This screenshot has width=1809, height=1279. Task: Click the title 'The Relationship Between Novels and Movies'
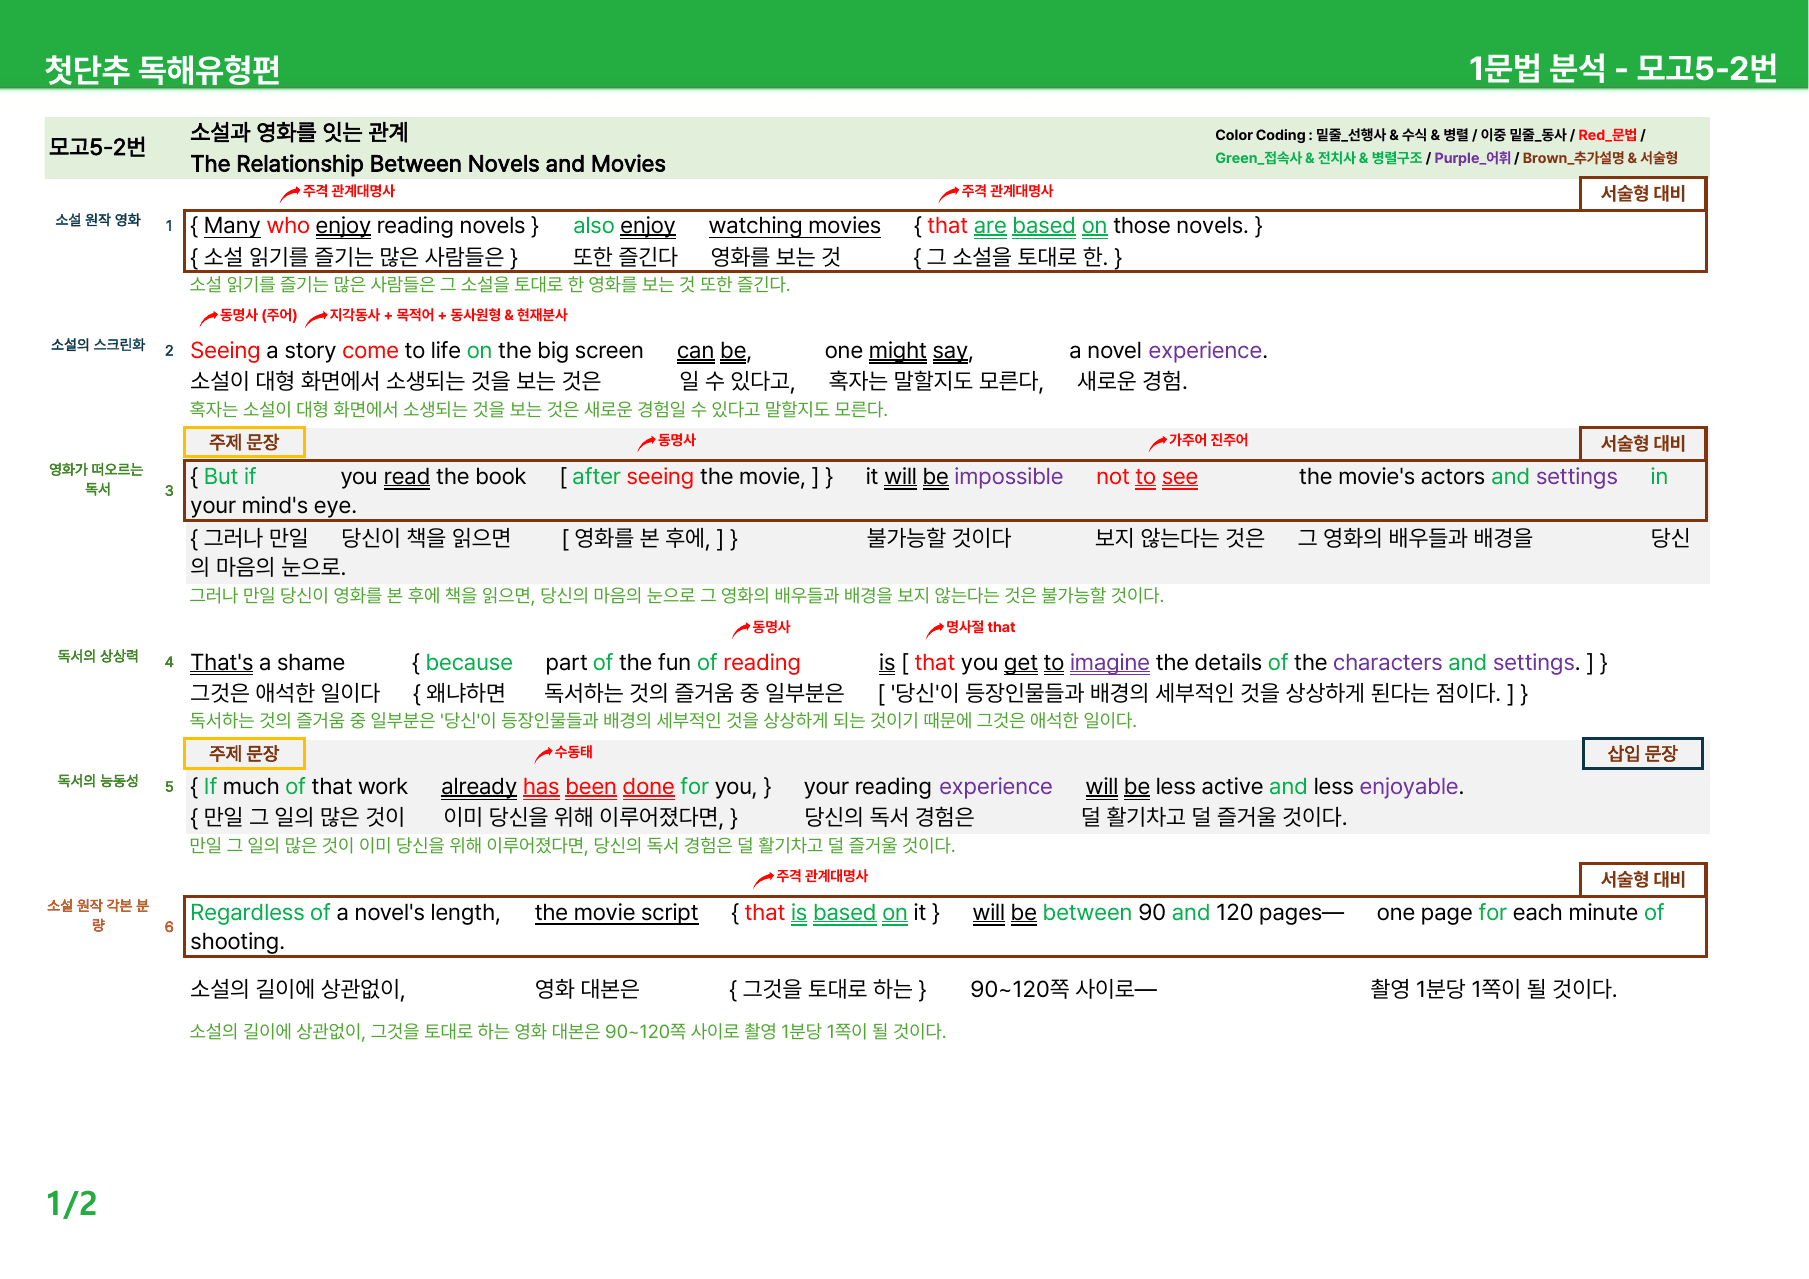coord(428,164)
